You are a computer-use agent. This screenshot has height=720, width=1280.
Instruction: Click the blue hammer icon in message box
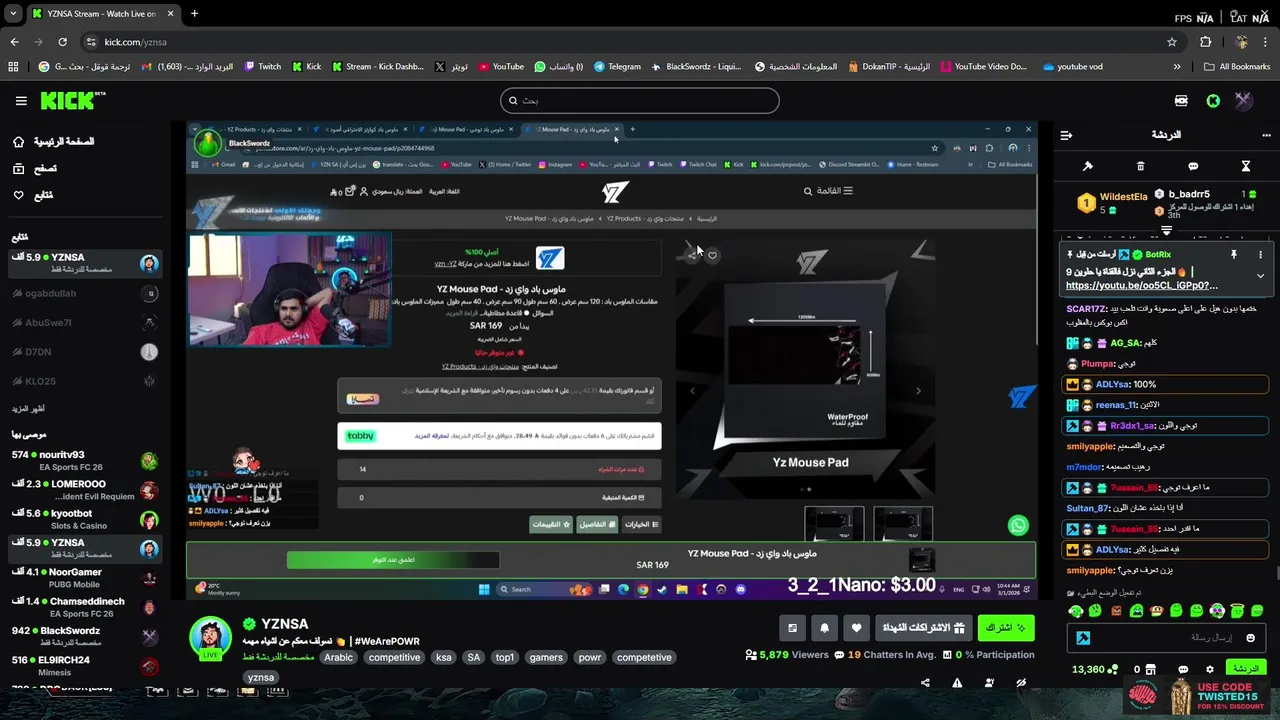[1084, 638]
